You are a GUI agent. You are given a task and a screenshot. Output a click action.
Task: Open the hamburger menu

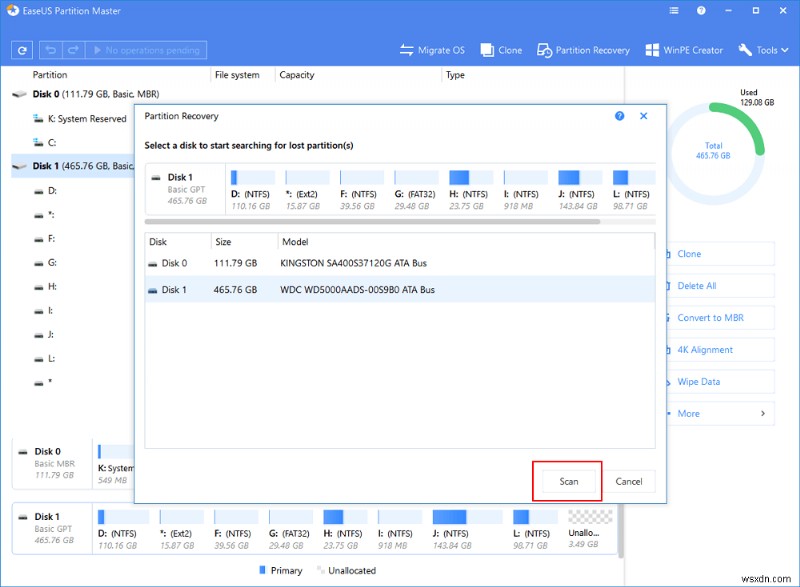click(673, 10)
